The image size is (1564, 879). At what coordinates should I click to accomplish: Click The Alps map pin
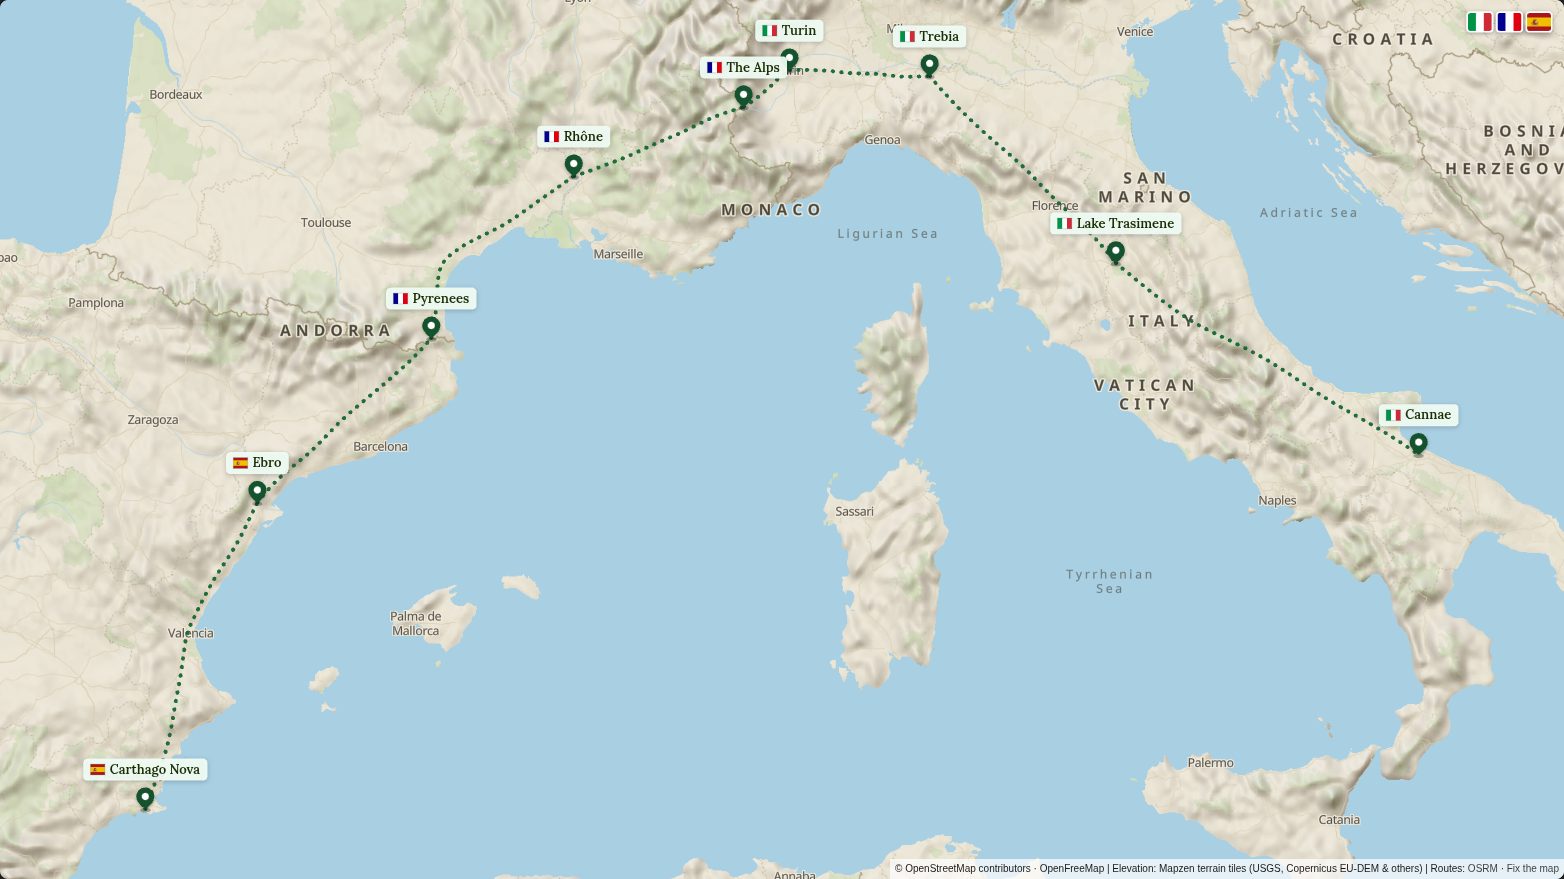pos(743,96)
